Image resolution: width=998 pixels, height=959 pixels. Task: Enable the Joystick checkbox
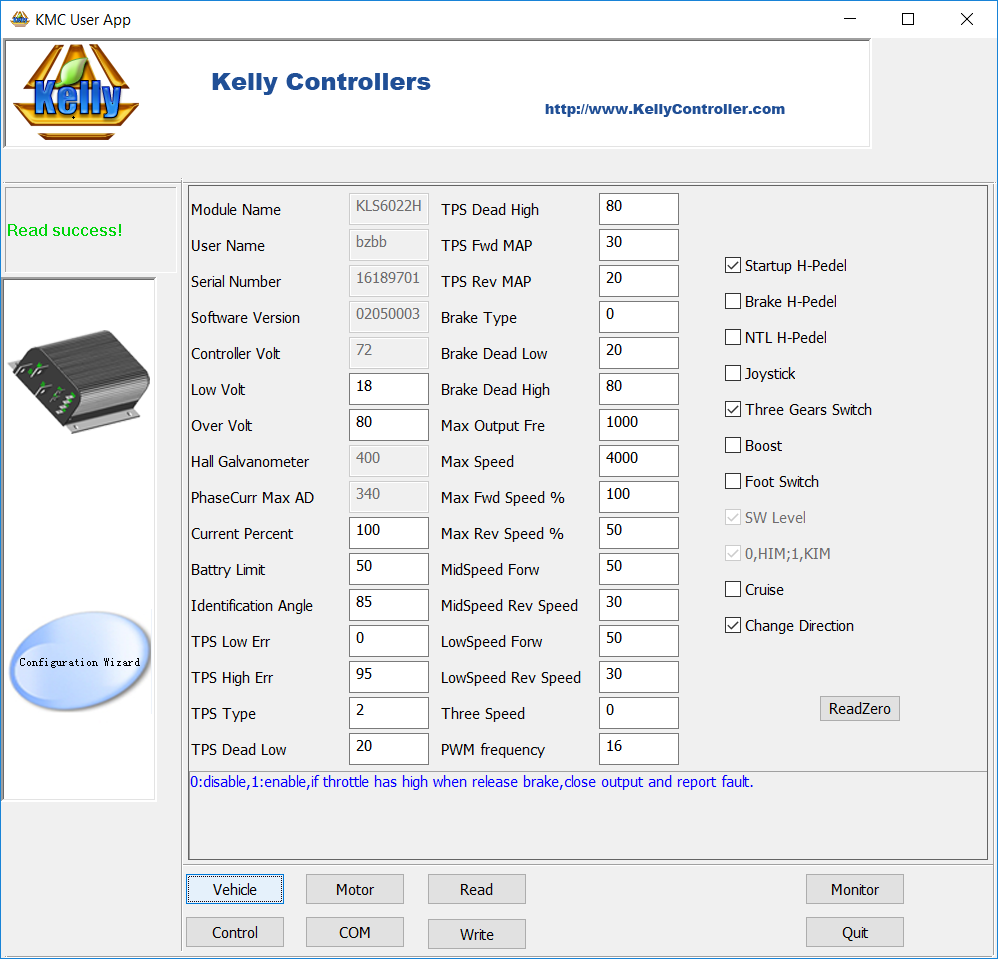pyautogui.click(x=733, y=373)
